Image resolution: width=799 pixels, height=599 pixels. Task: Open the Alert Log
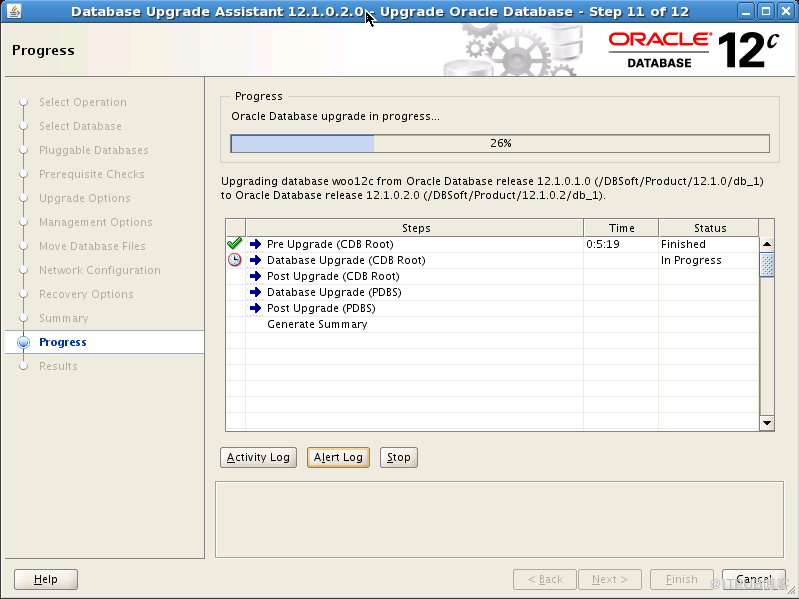tap(338, 457)
